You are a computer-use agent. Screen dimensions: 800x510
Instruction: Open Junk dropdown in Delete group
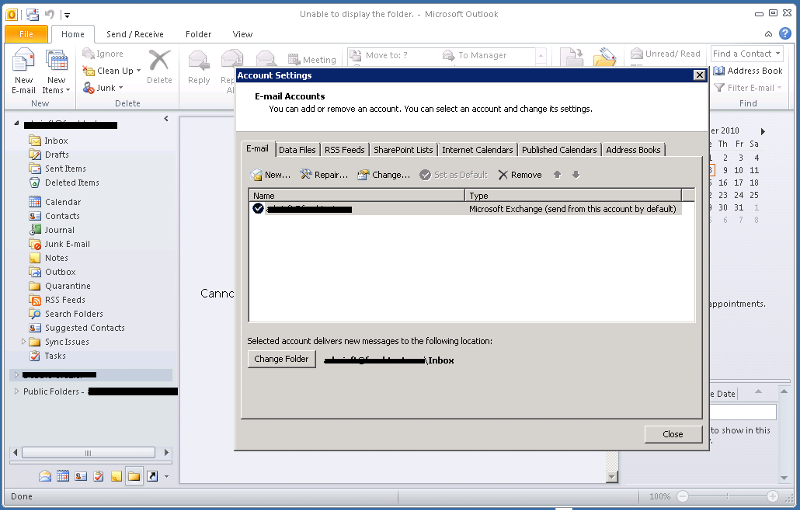[103, 88]
